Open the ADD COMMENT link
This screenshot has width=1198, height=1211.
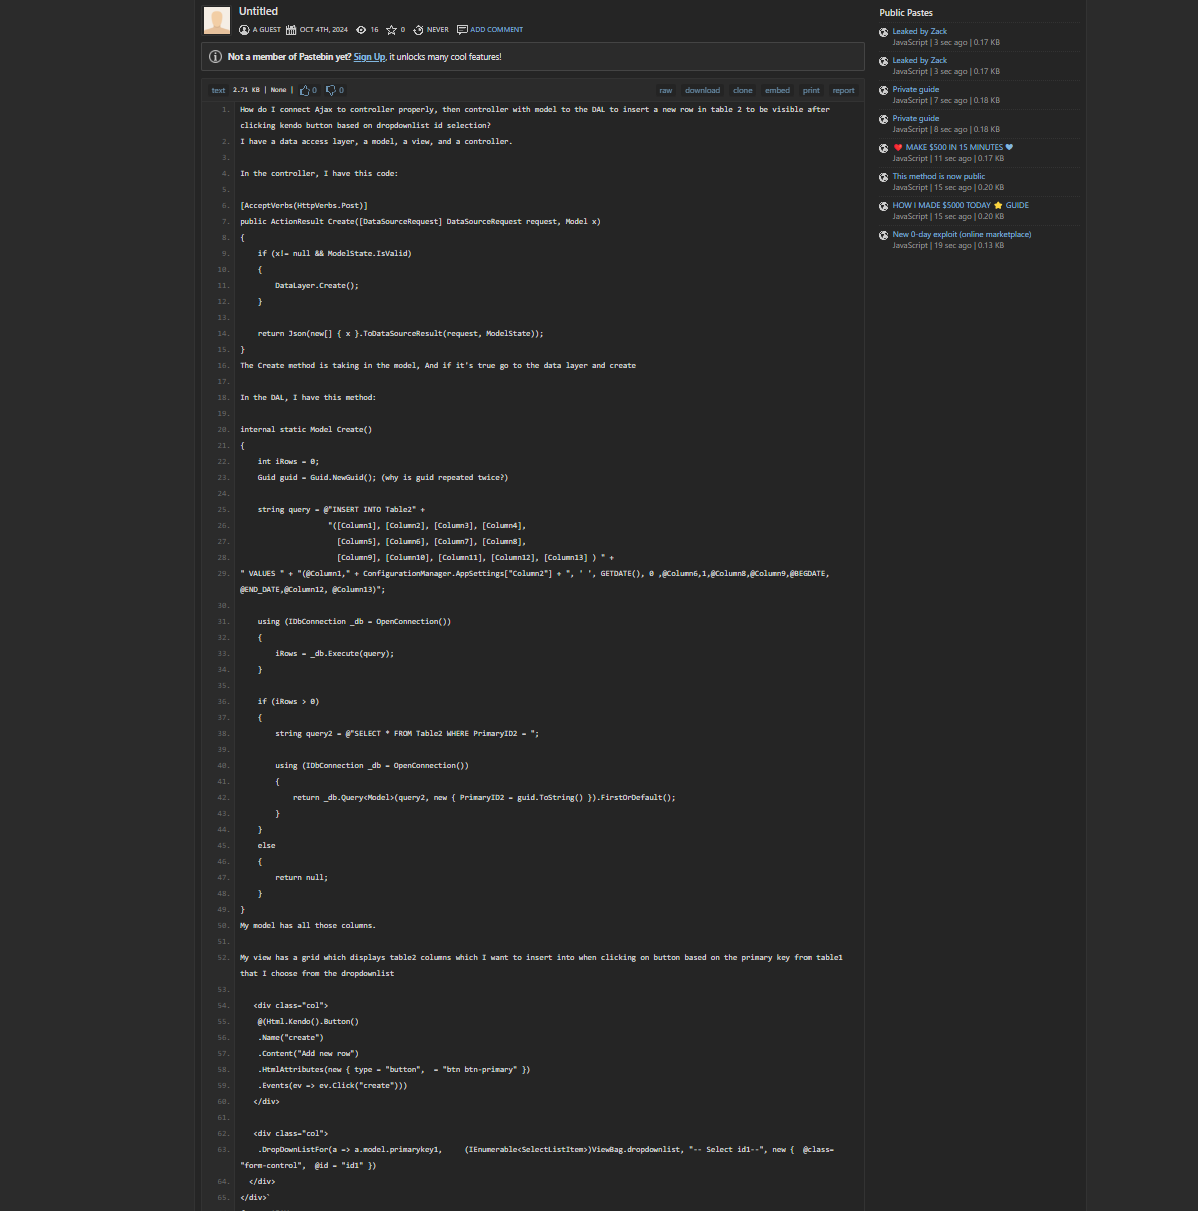pos(497,30)
